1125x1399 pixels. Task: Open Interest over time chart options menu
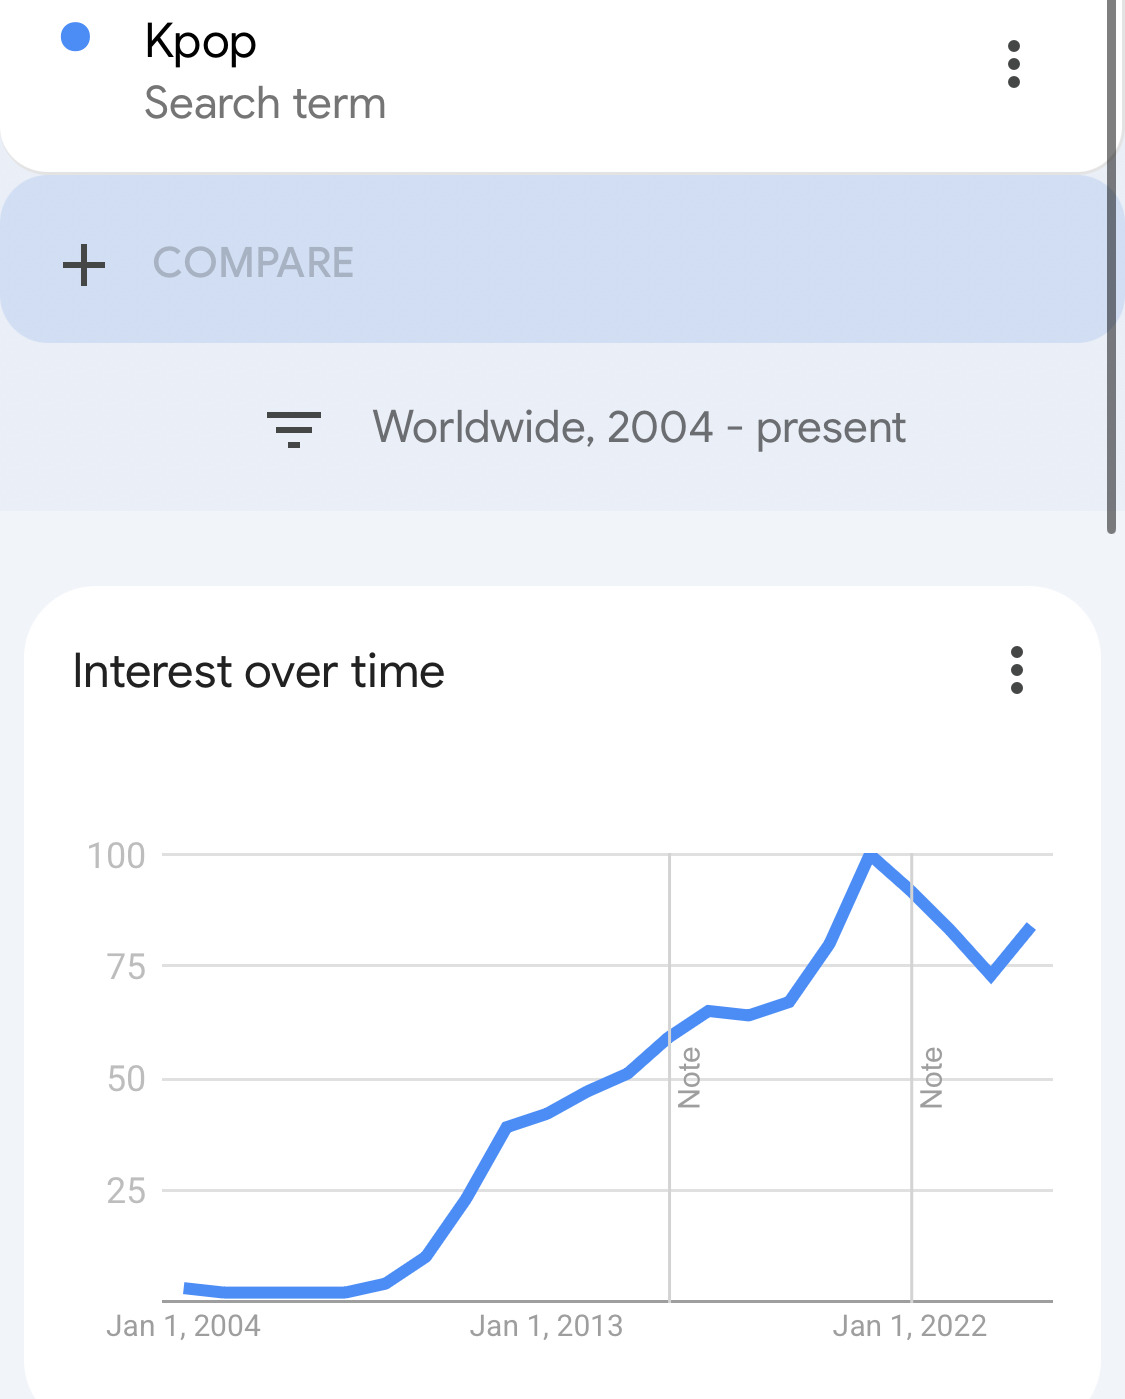click(1016, 670)
